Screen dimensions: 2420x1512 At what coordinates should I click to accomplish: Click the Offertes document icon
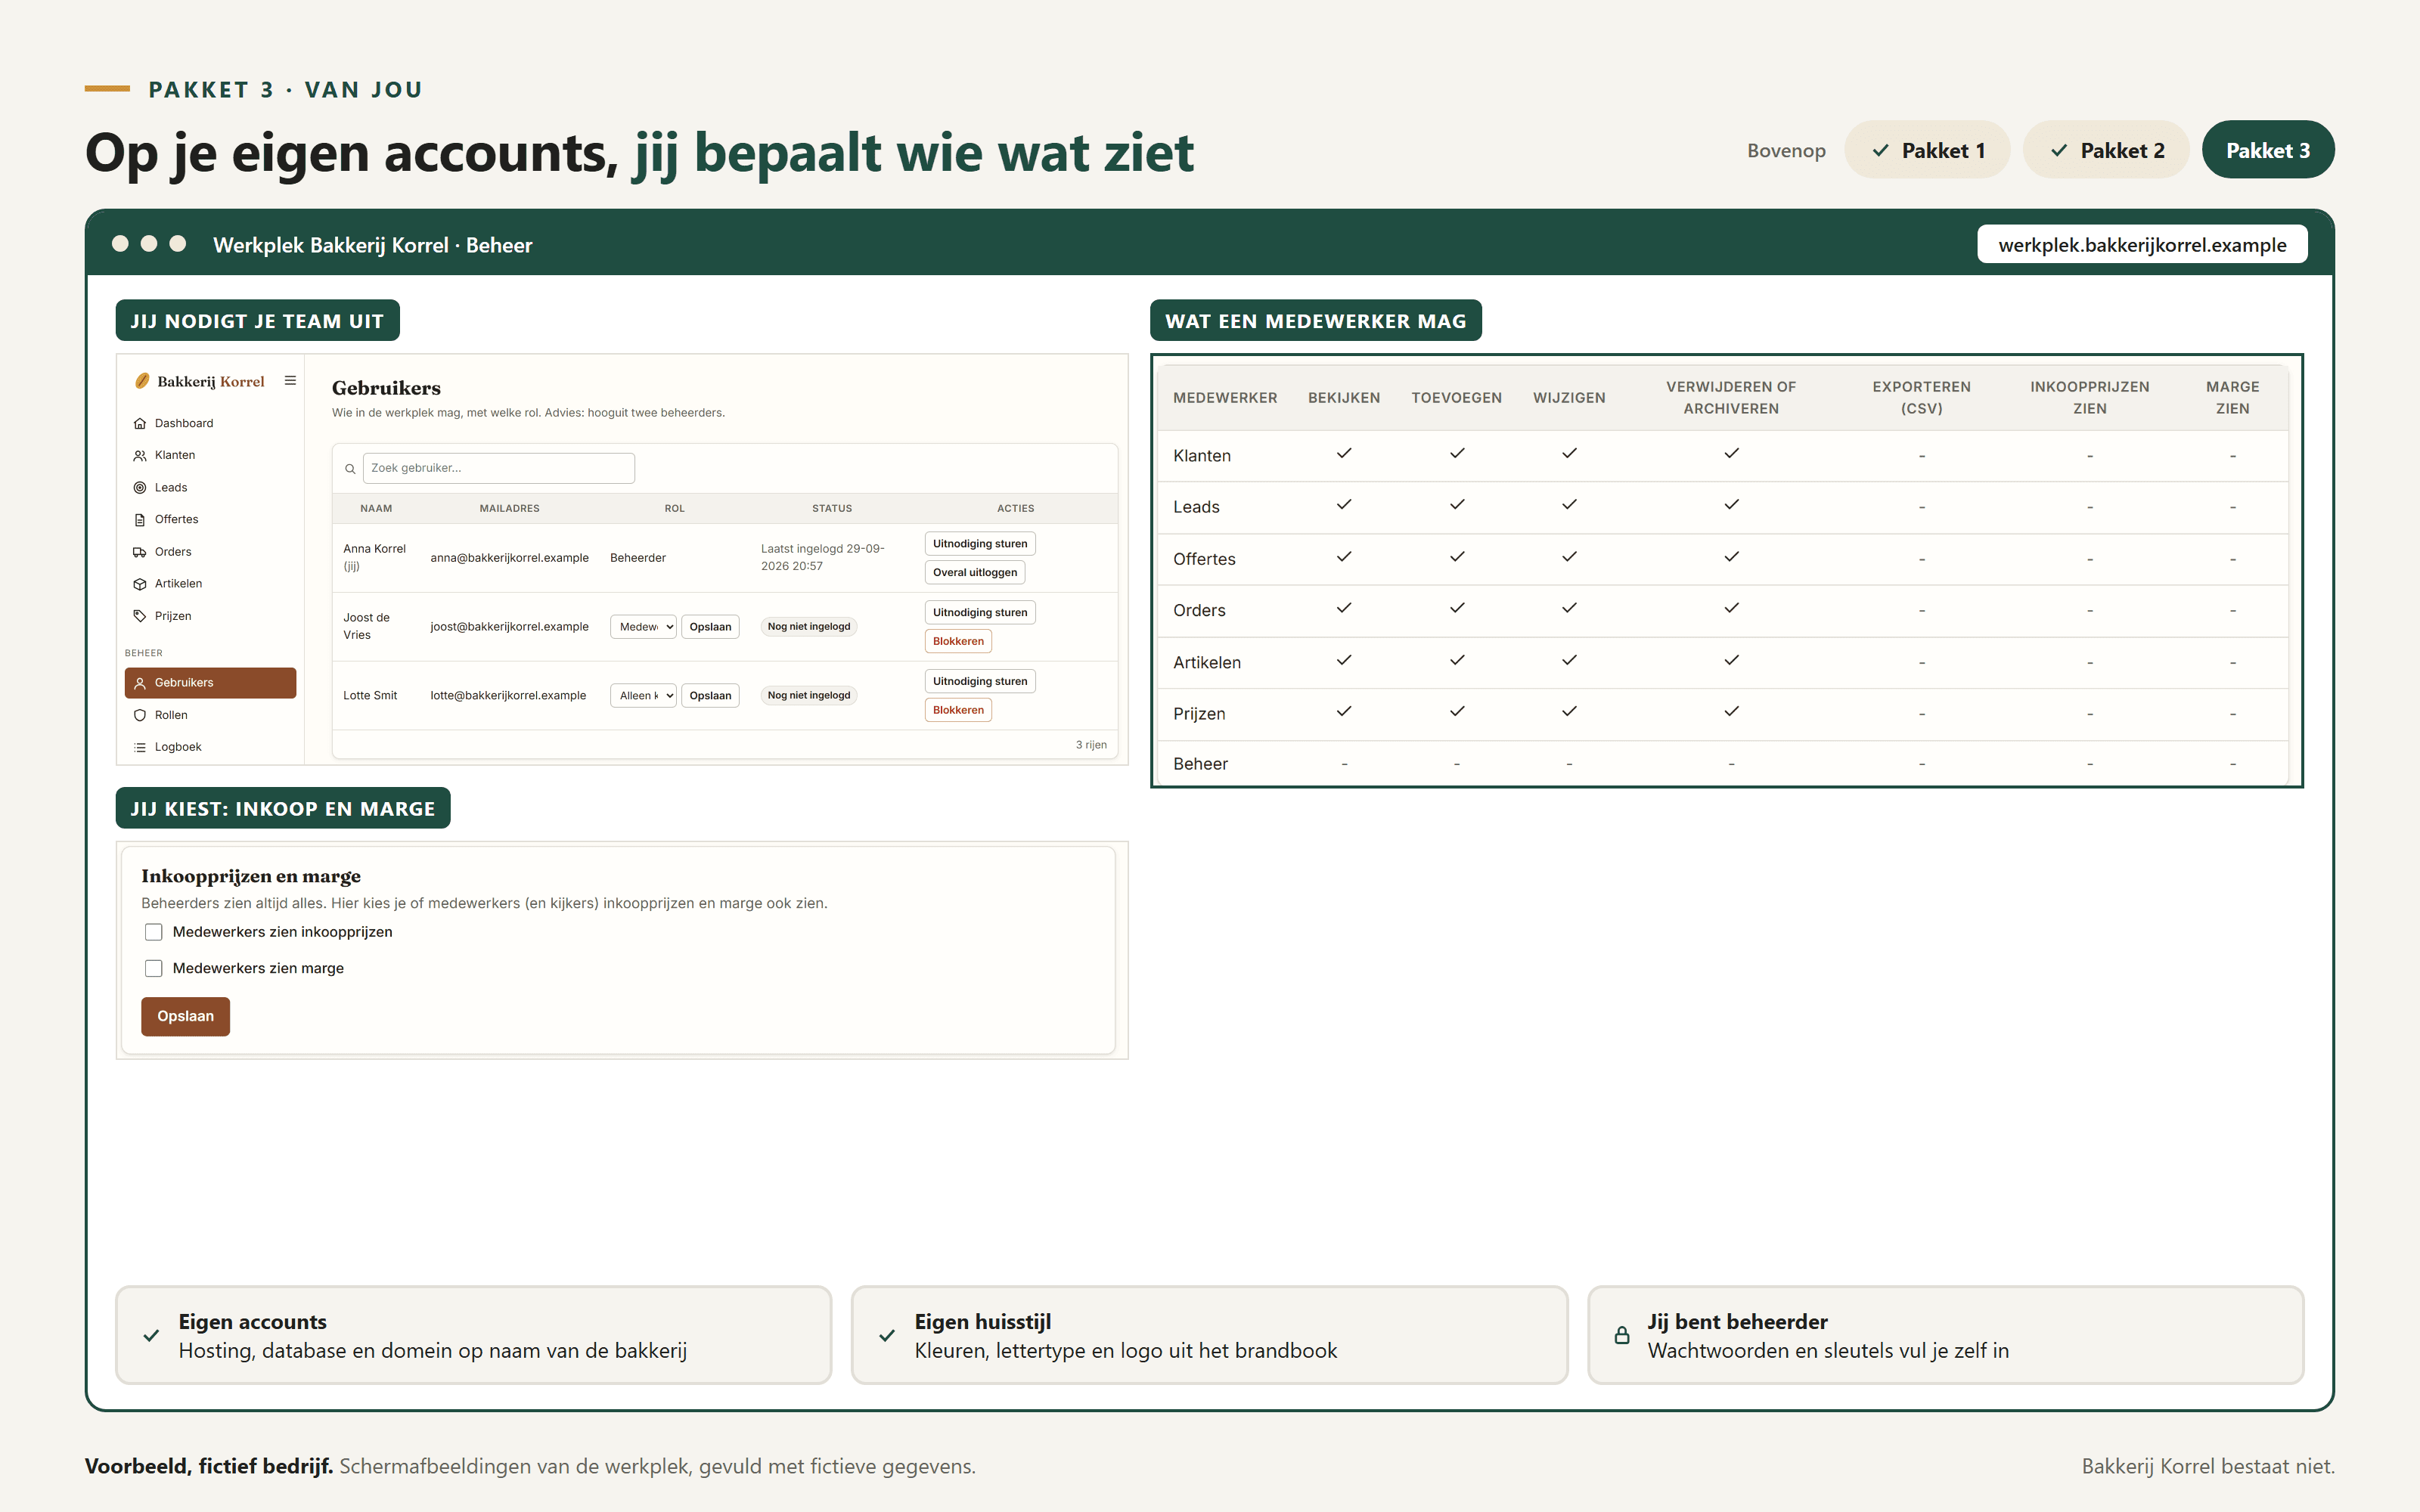[140, 519]
